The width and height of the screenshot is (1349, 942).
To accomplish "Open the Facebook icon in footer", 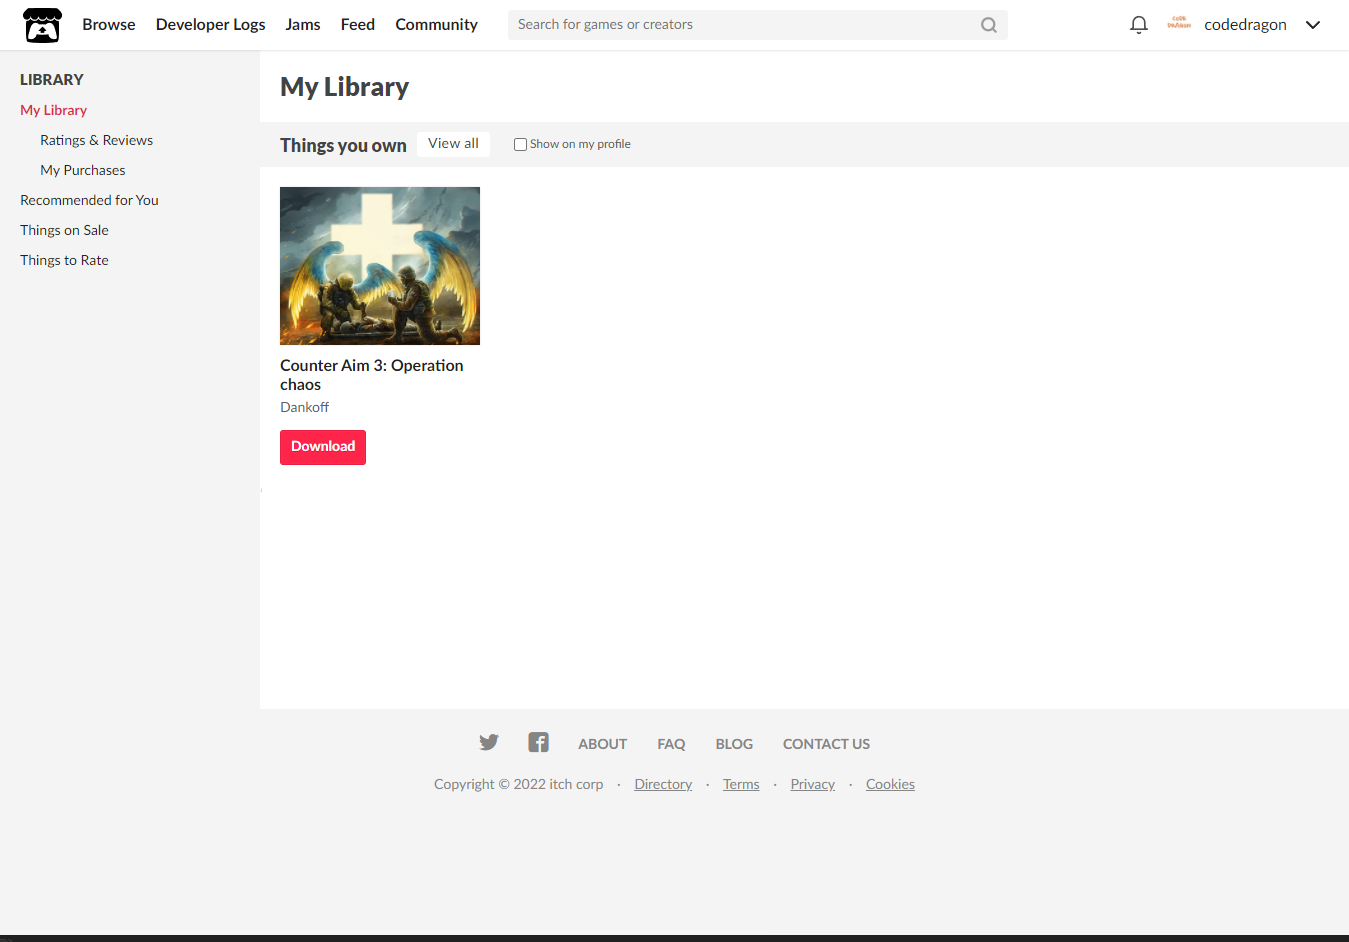I will pyautogui.click(x=538, y=742).
